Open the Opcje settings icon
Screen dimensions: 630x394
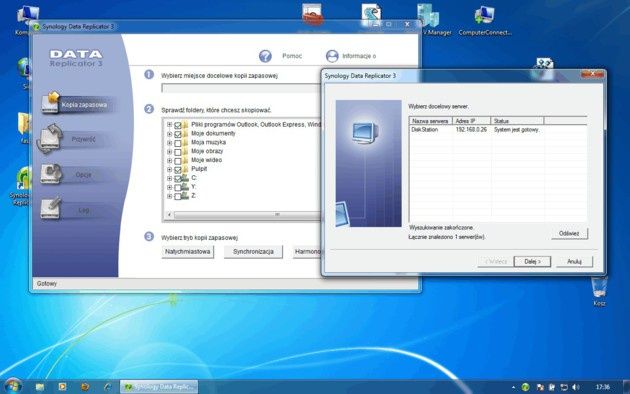pos(51,174)
